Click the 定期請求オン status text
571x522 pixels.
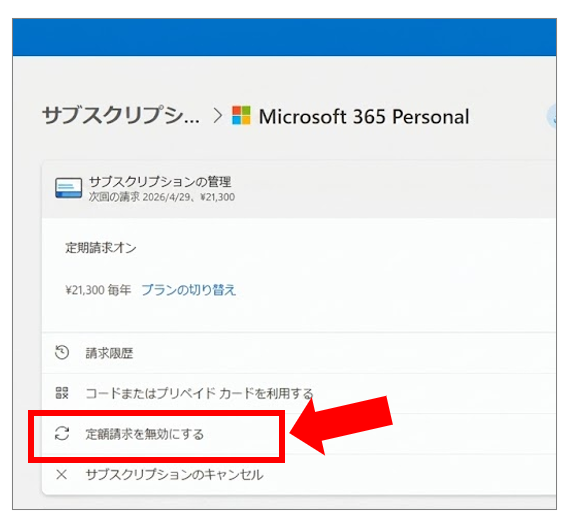pos(101,248)
